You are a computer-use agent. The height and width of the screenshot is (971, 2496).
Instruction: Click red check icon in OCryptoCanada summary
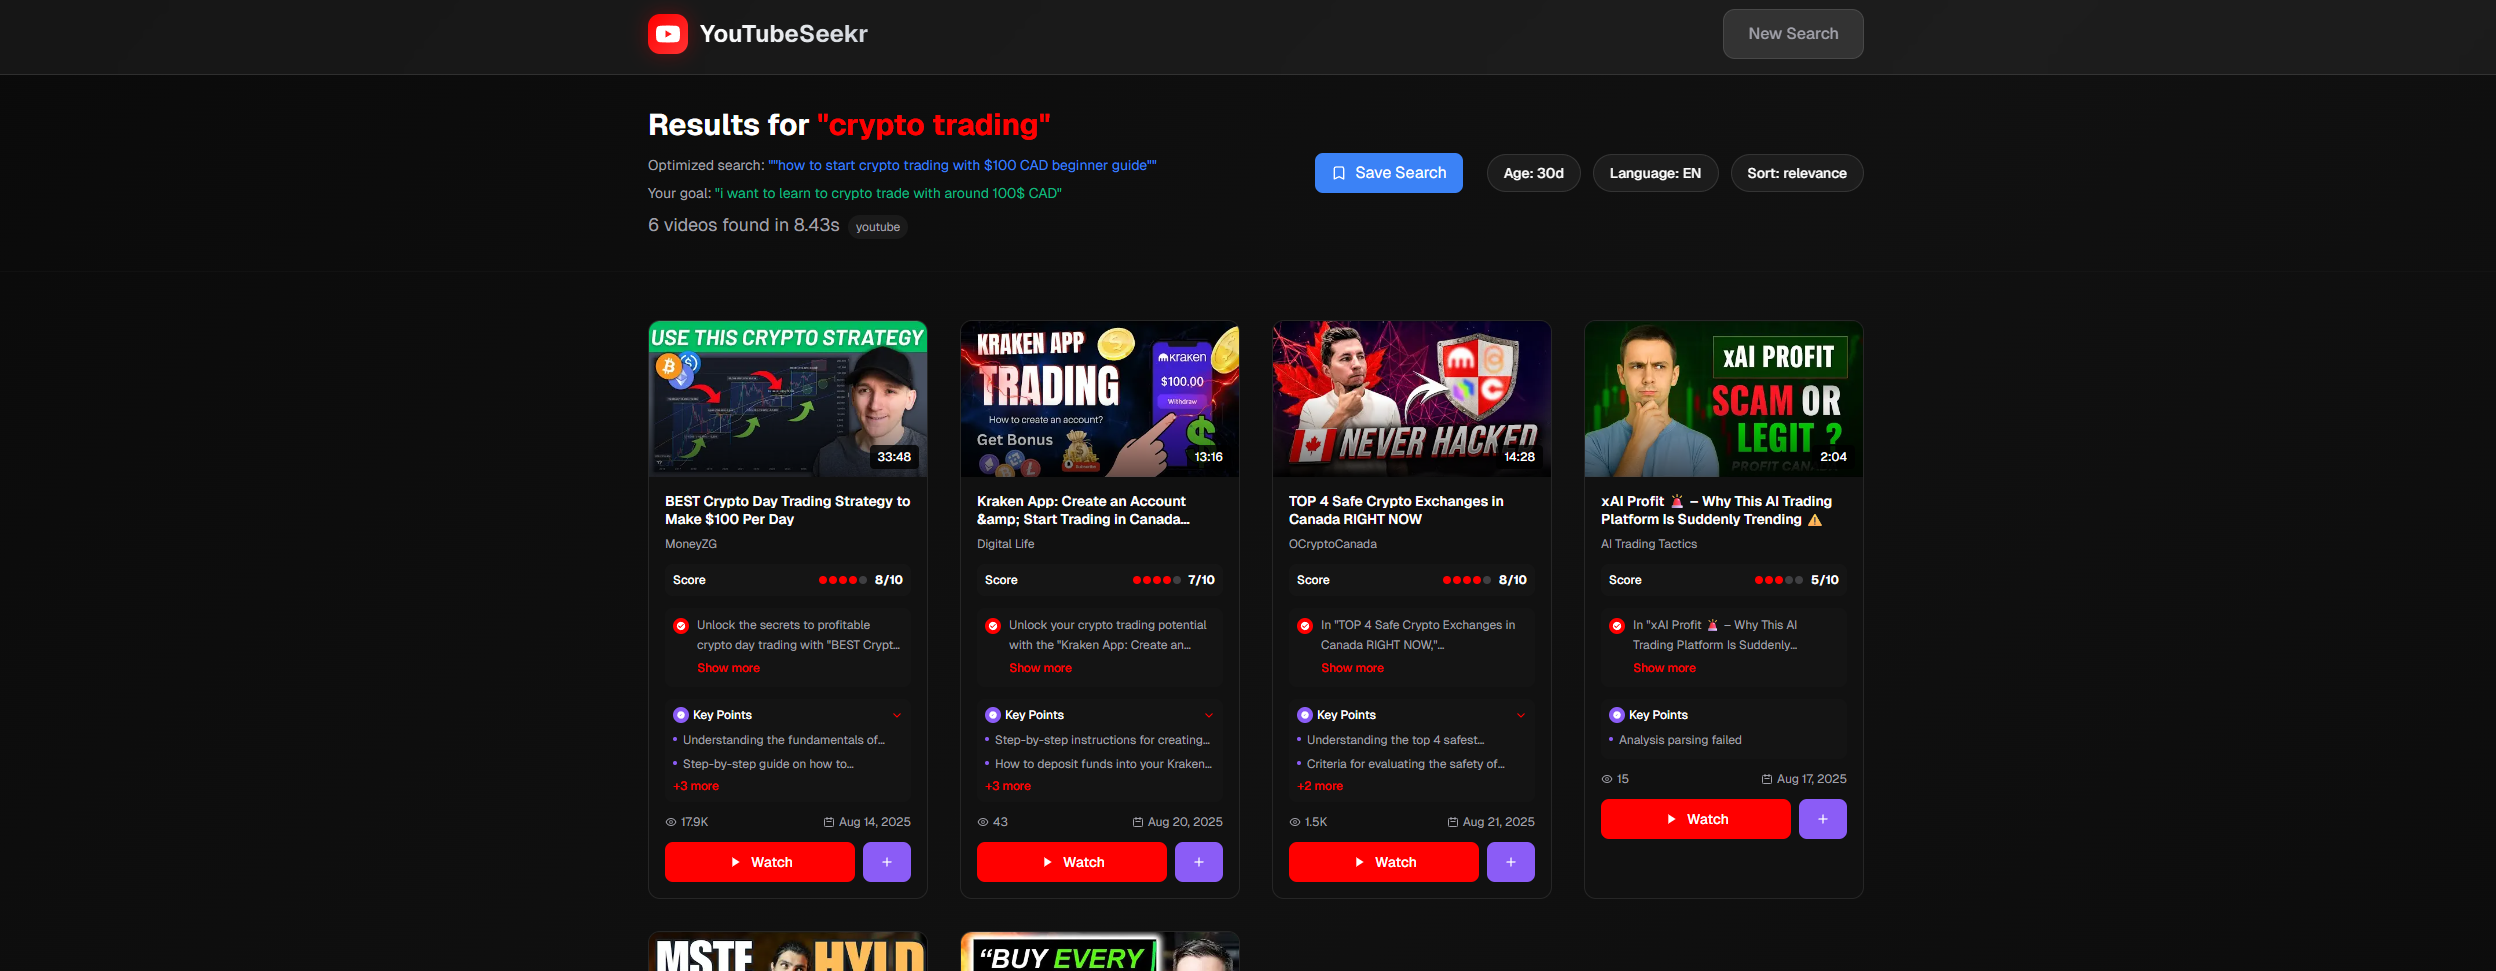point(1305,626)
